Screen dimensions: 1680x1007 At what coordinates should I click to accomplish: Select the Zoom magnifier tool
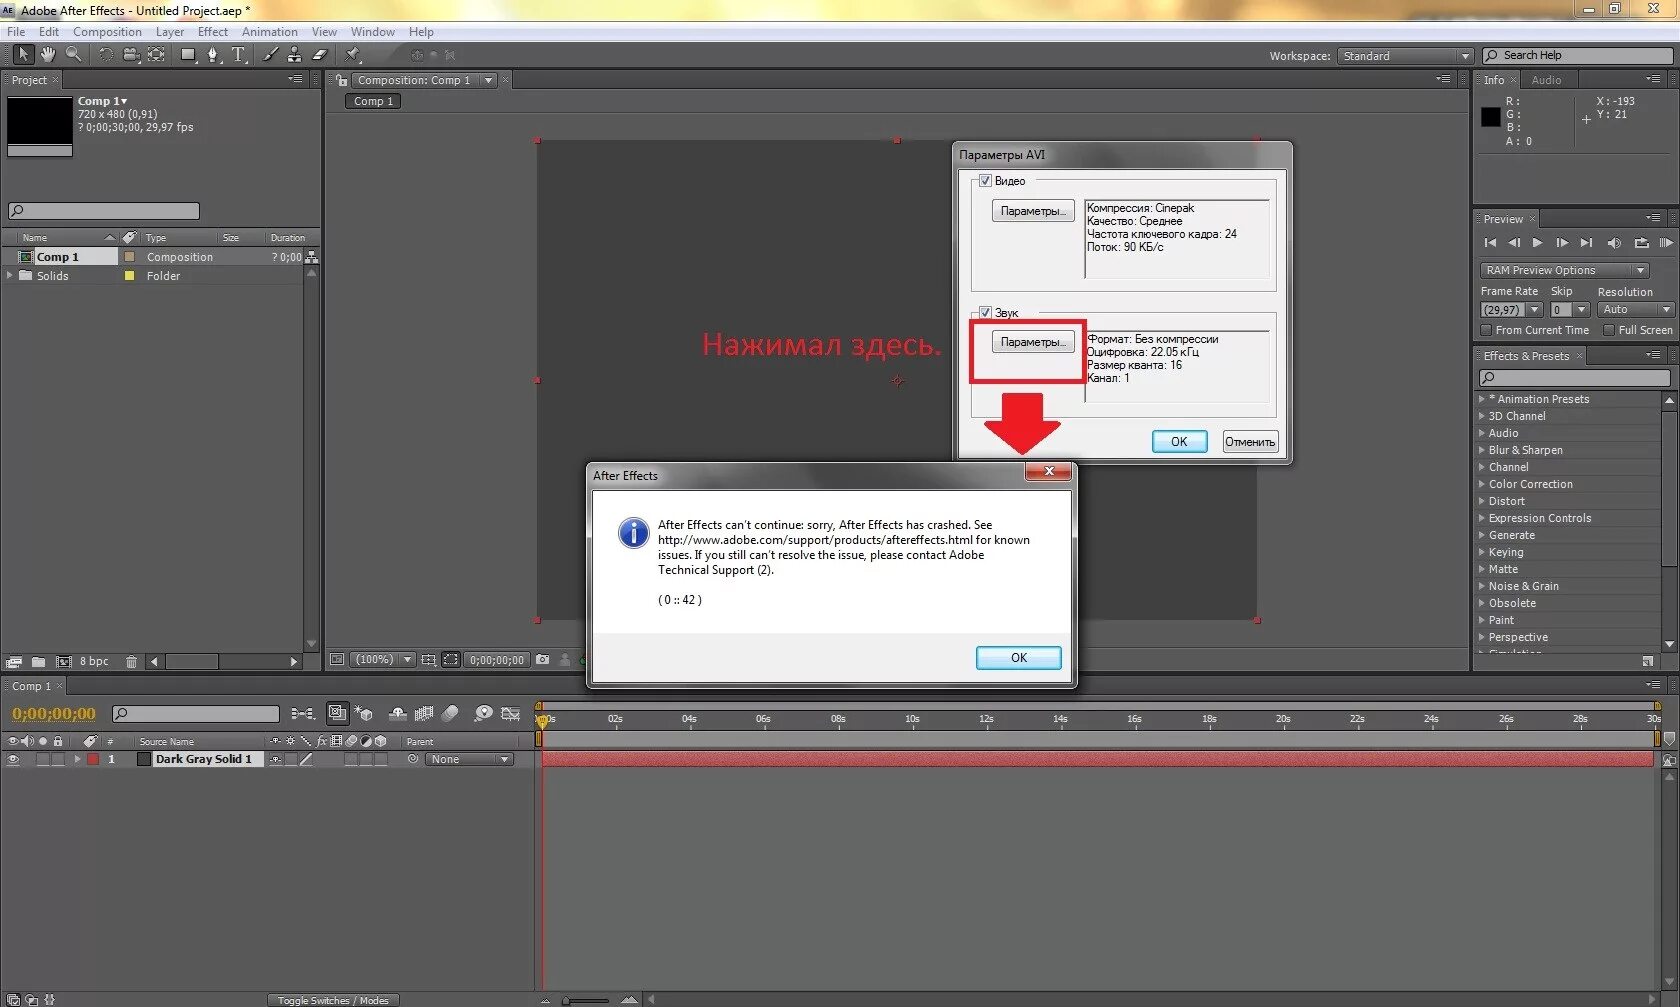pos(73,55)
